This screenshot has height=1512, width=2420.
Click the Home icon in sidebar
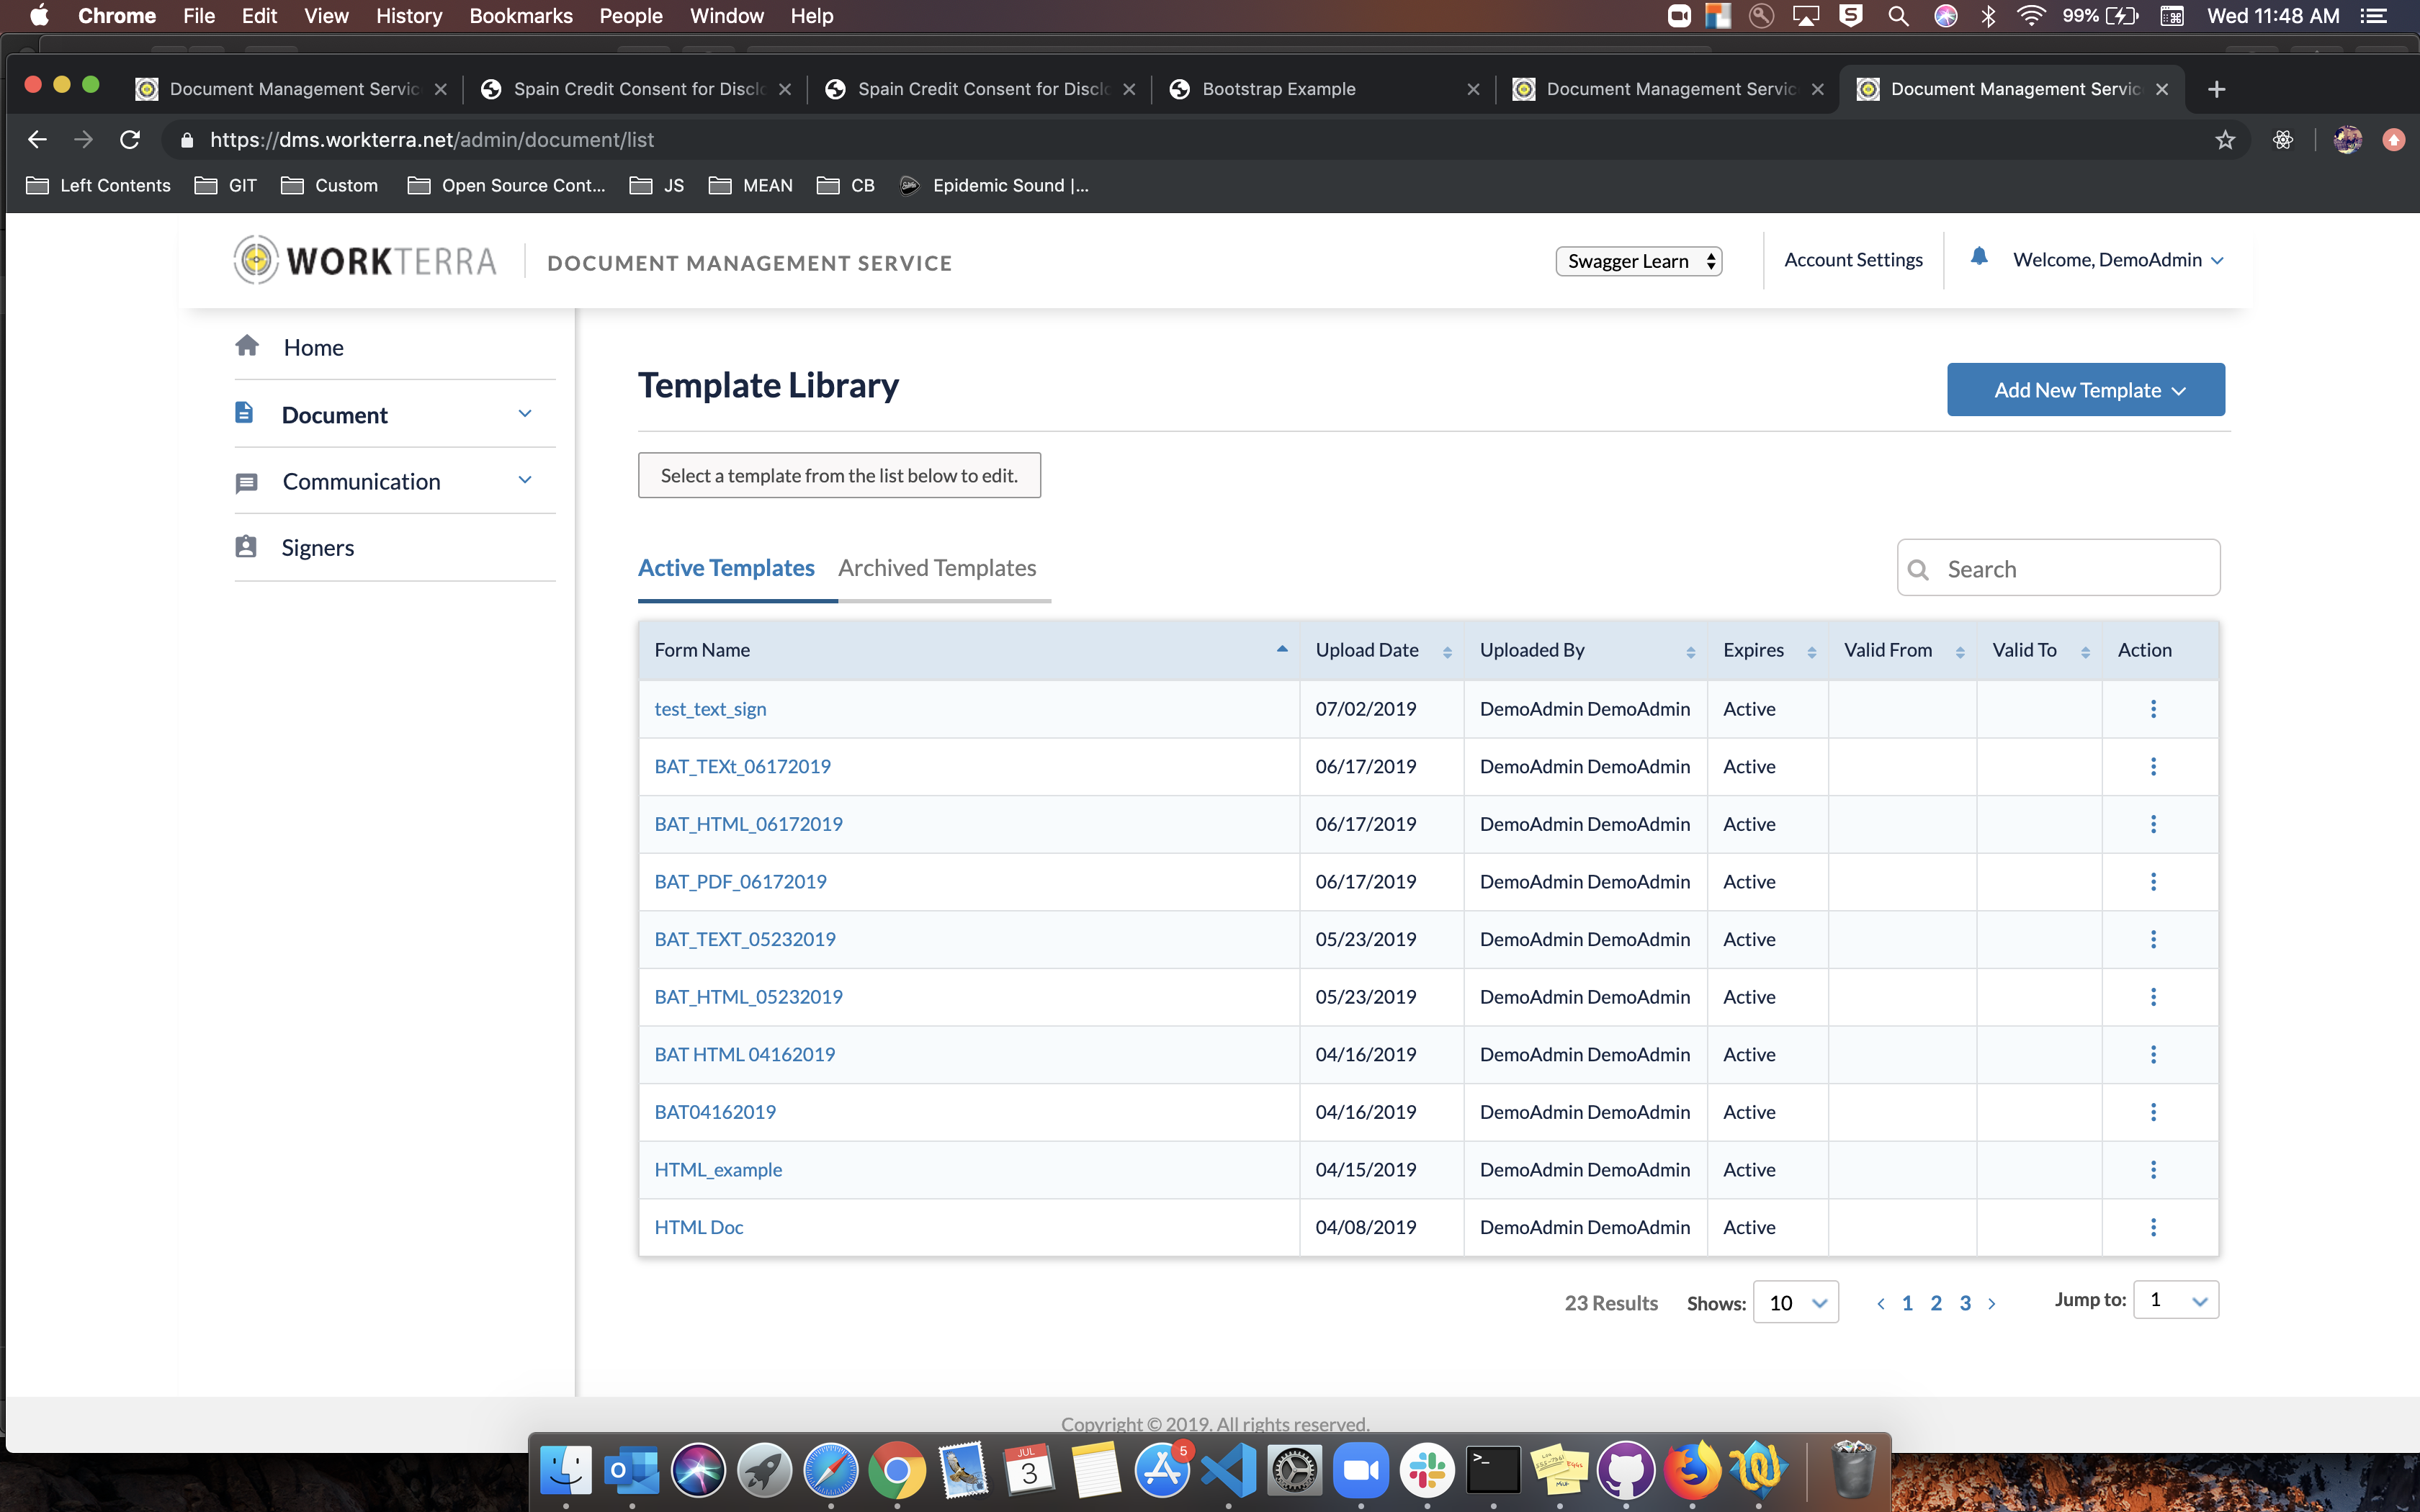click(247, 346)
